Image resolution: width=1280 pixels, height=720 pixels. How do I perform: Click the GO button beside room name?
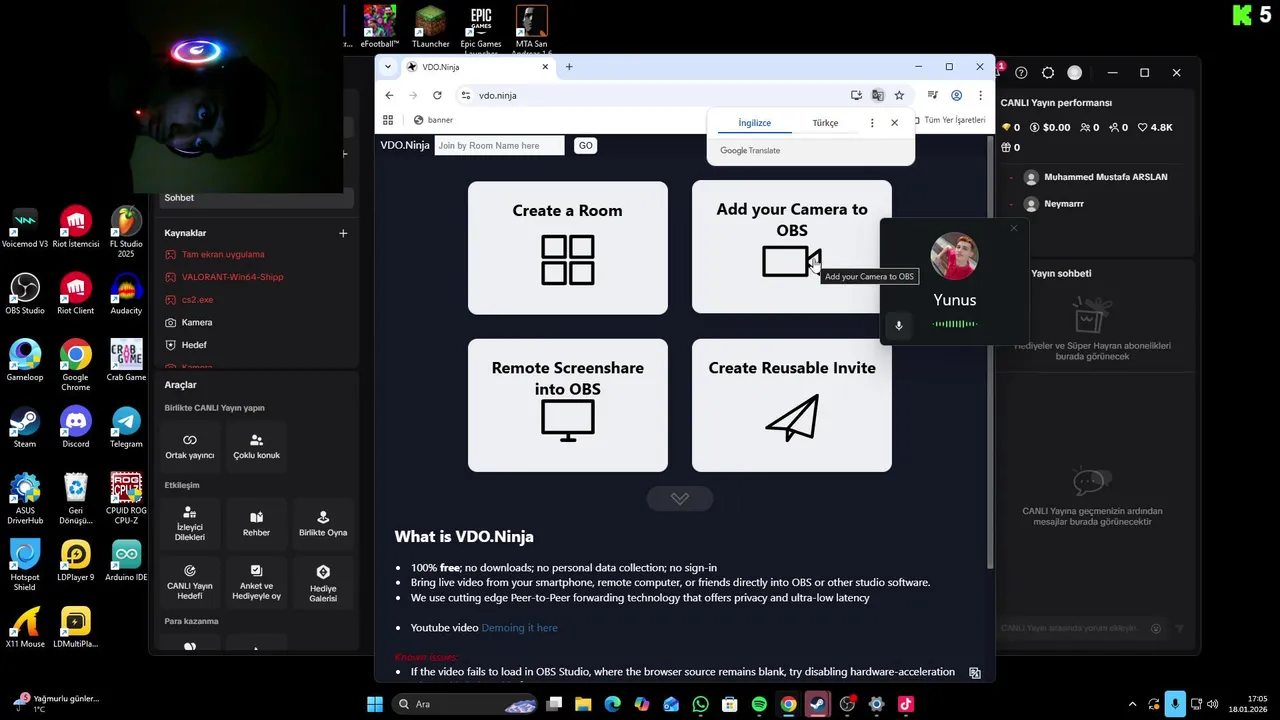coord(585,146)
